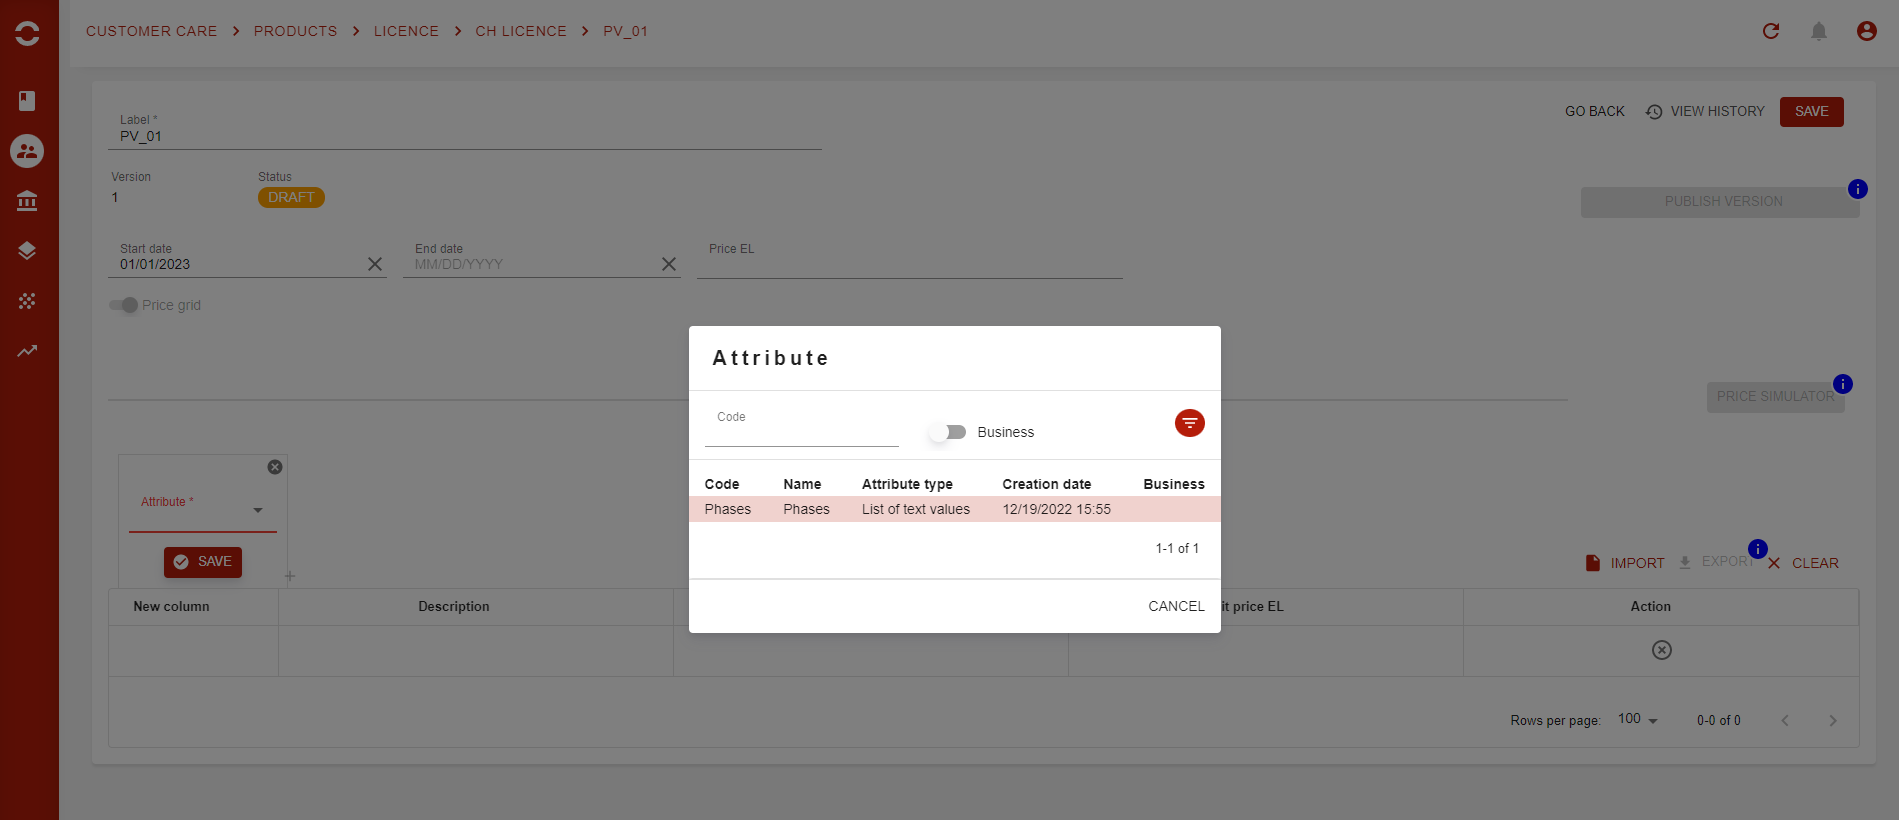The image size is (1899, 820).
Task: Click the info icon next to Publish Version
Action: (x=1857, y=189)
